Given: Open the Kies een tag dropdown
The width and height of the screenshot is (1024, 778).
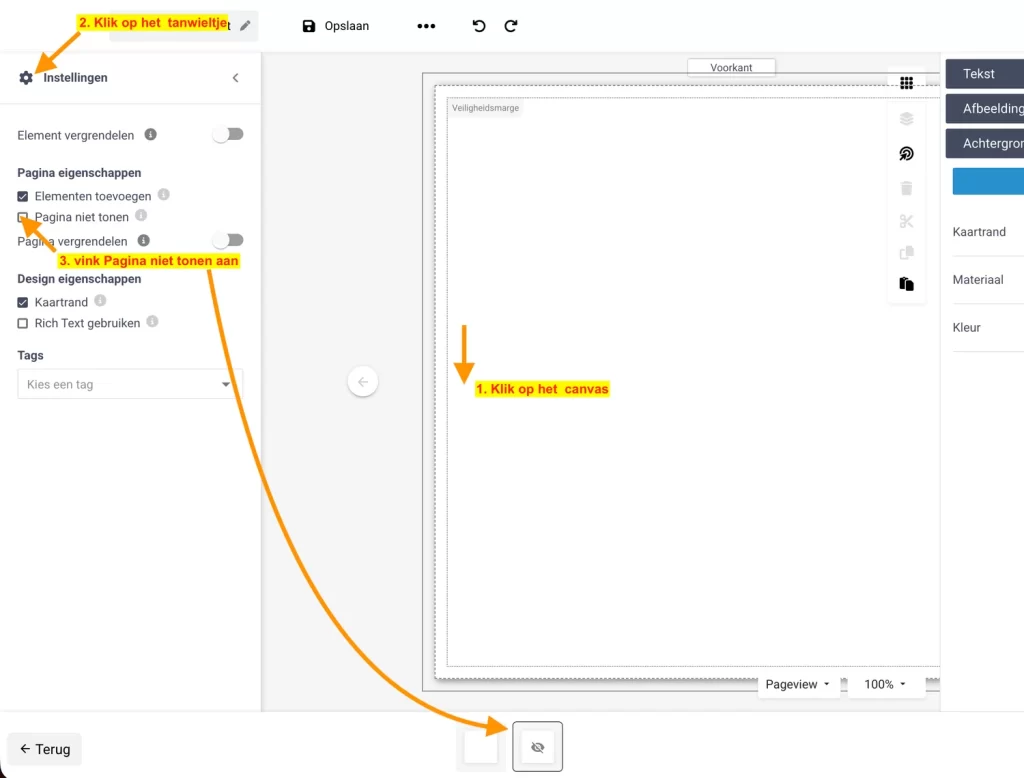Looking at the screenshot, I should click(130, 384).
